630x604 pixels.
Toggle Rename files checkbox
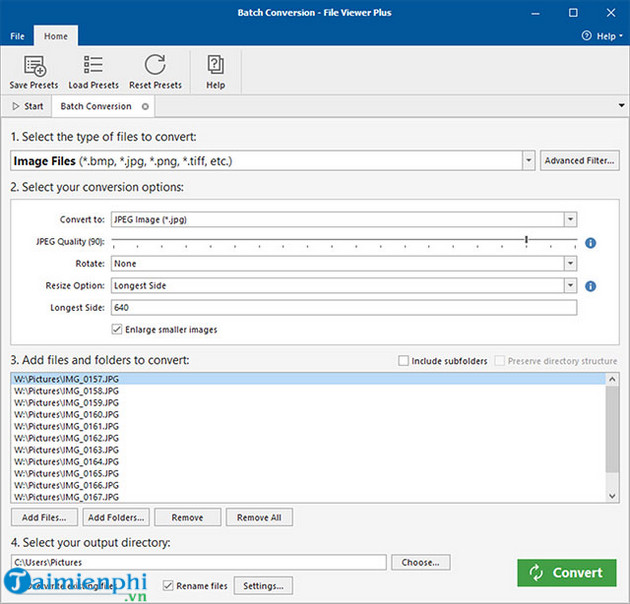(168, 585)
